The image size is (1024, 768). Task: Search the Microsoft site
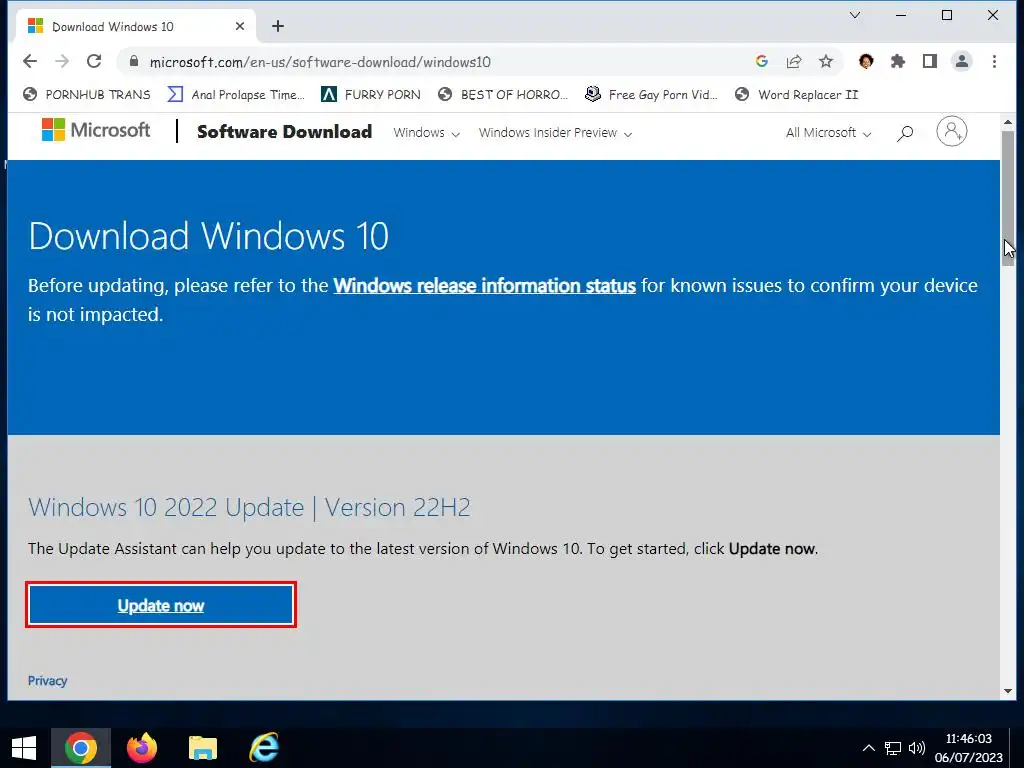click(x=904, y=133)
